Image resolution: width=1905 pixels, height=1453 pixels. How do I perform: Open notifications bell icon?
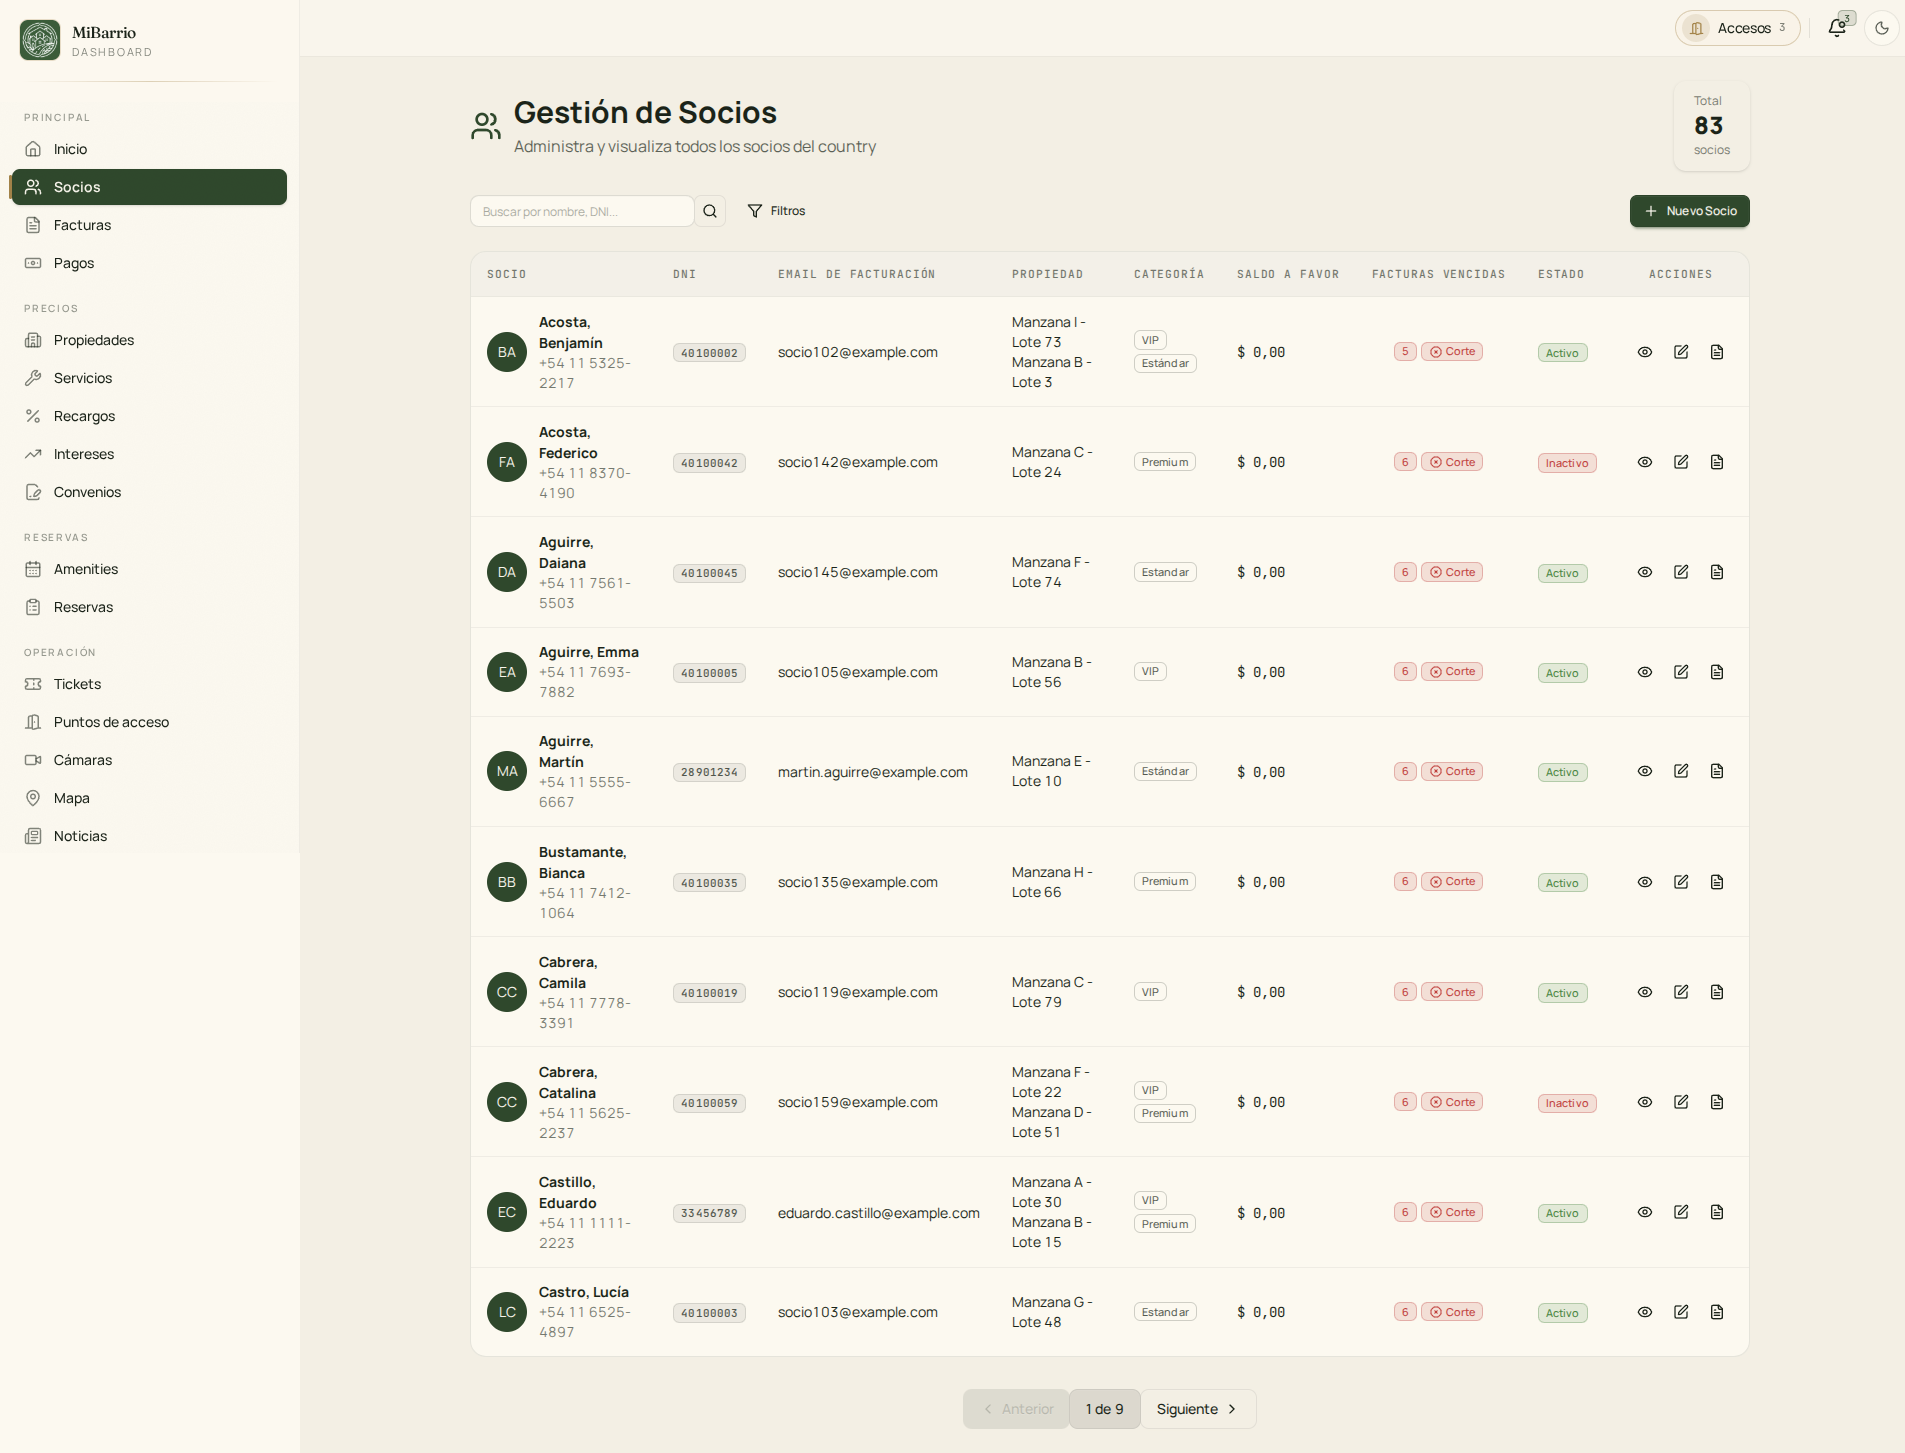[1837, 28]
